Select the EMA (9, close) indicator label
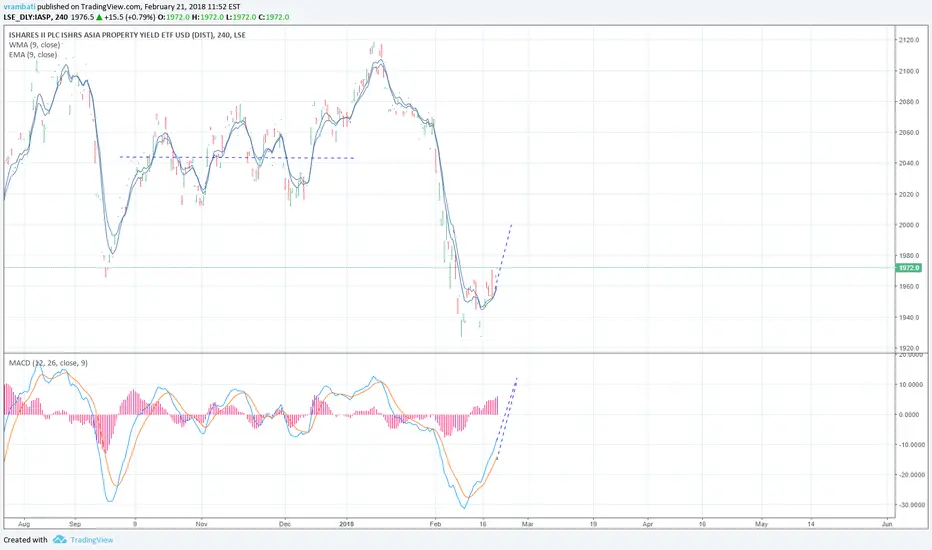The height and width of the screenshot is (550, 932). tap(33, 55)
